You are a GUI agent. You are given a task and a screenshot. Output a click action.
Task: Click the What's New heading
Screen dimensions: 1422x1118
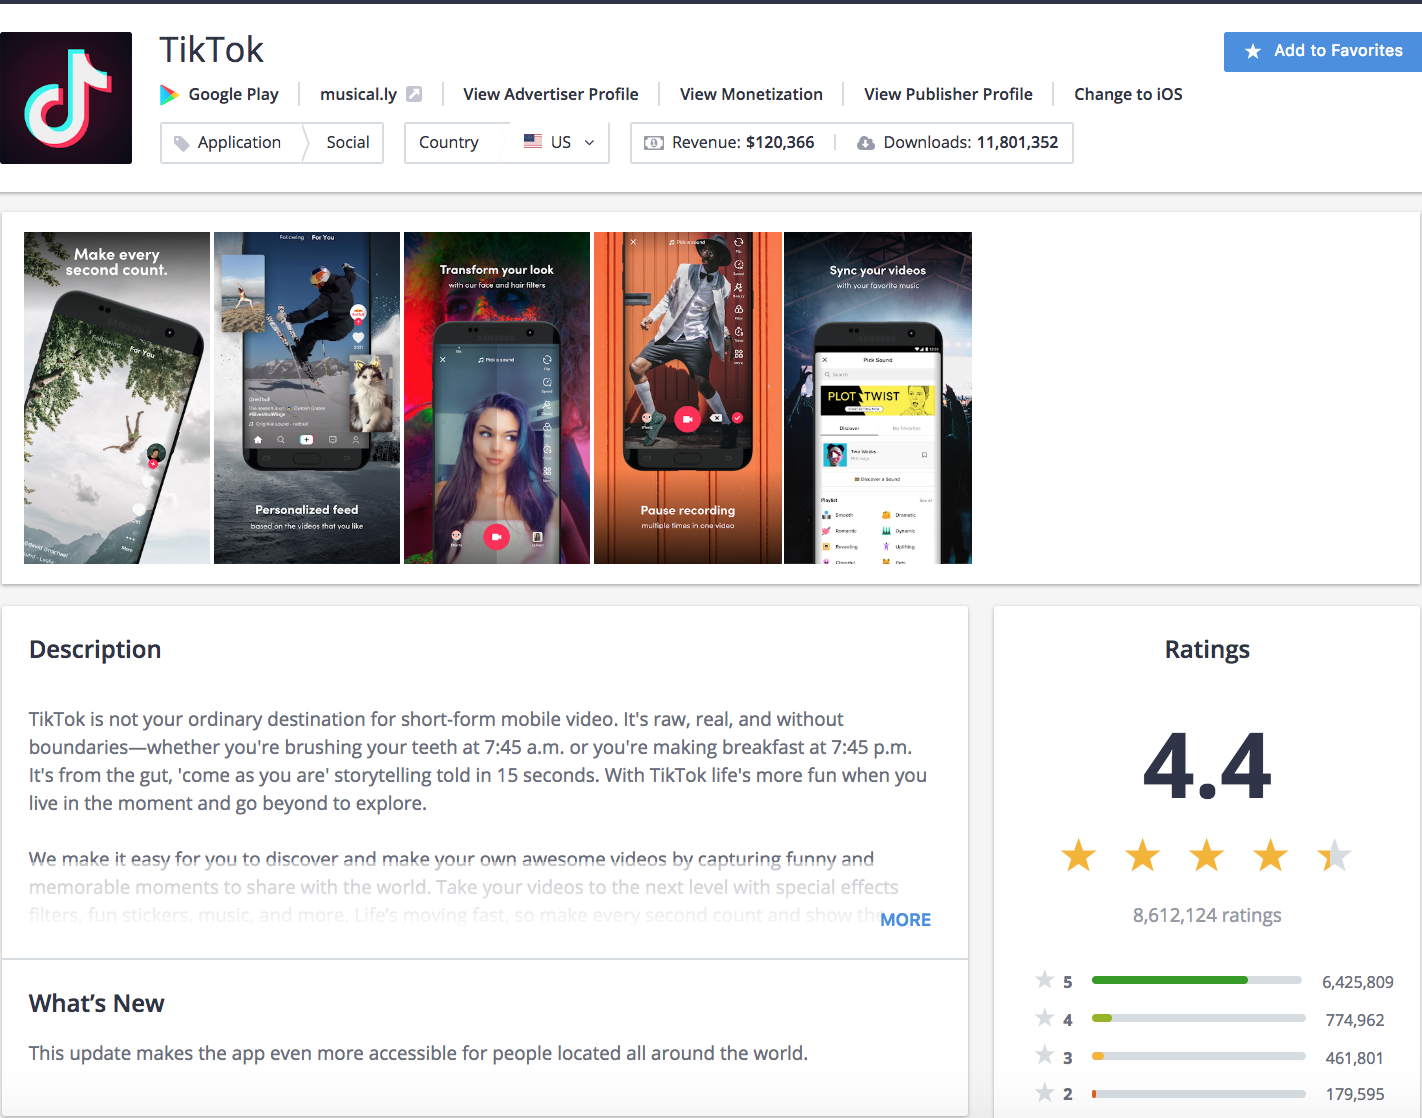tap(97, 1004)
